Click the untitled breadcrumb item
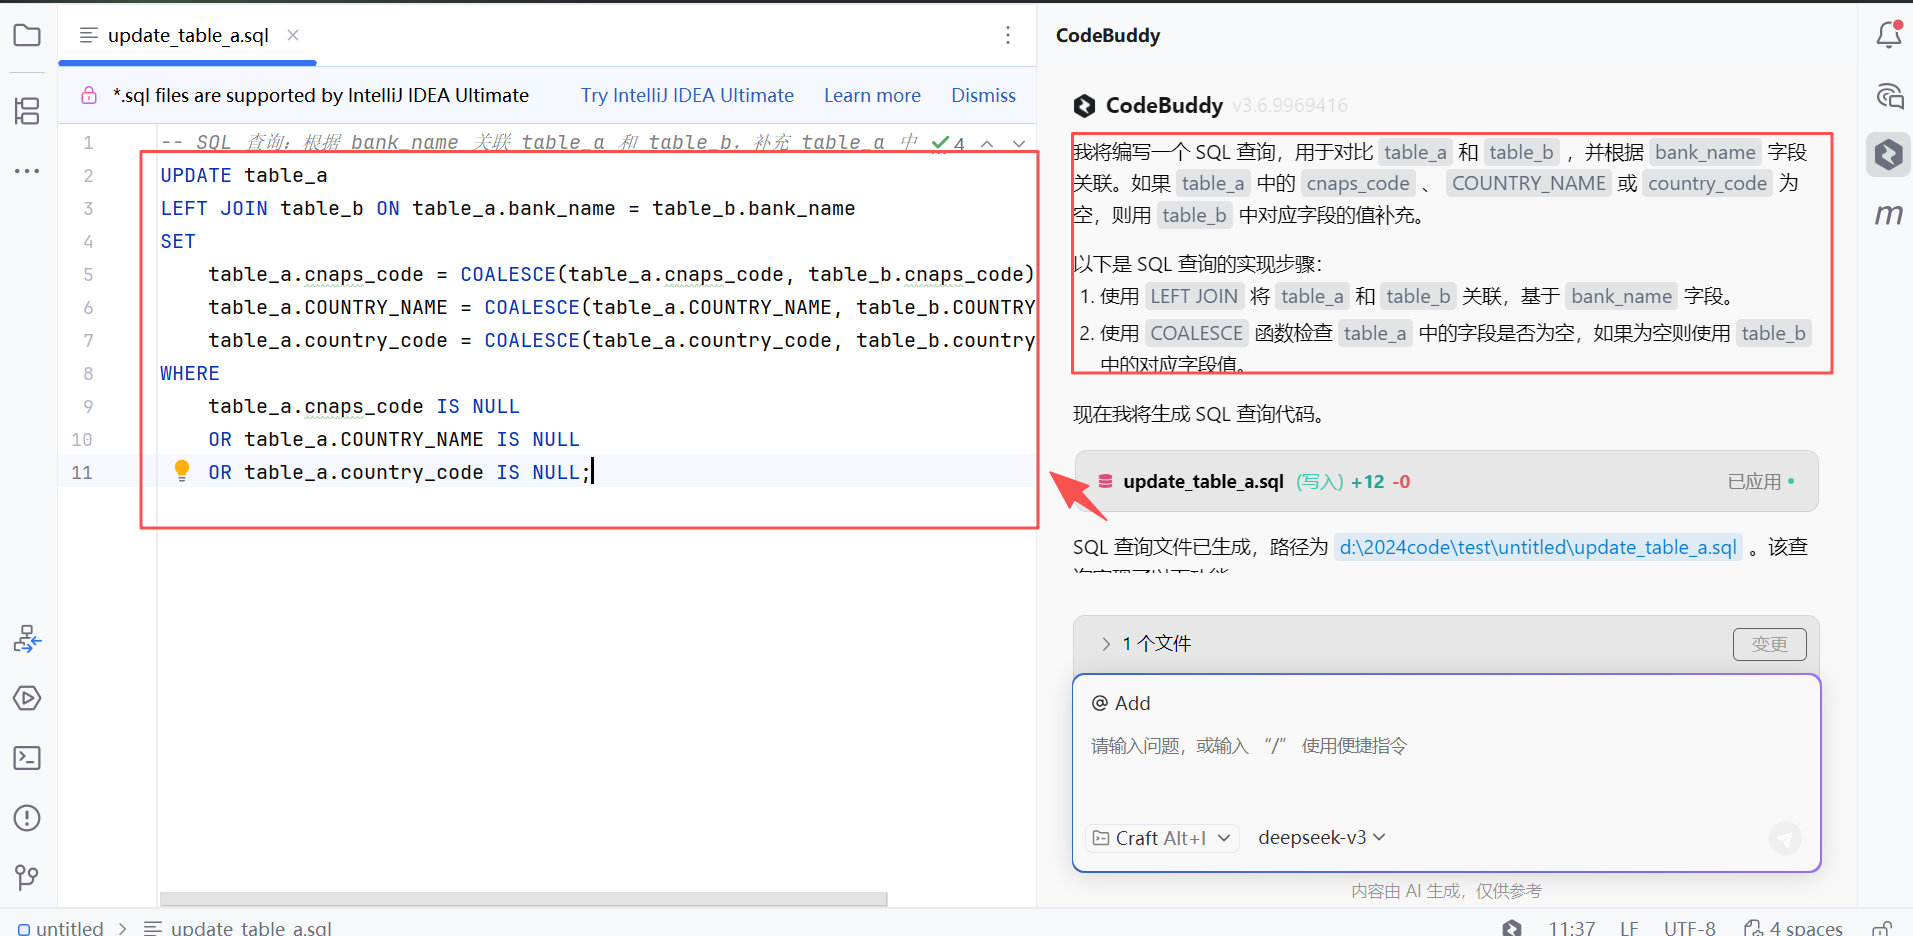1913x936 pixels. click(61, 928)
